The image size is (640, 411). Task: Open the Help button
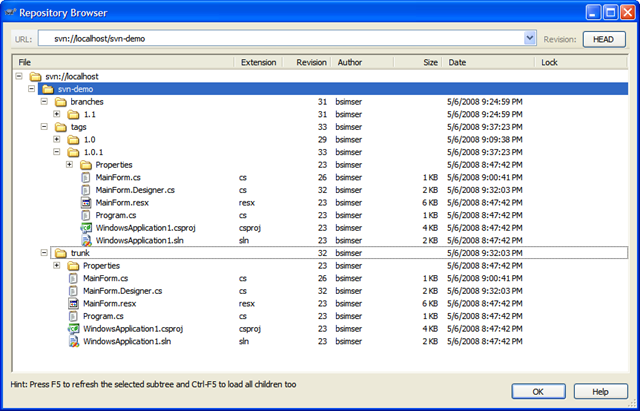pos(601,391)
